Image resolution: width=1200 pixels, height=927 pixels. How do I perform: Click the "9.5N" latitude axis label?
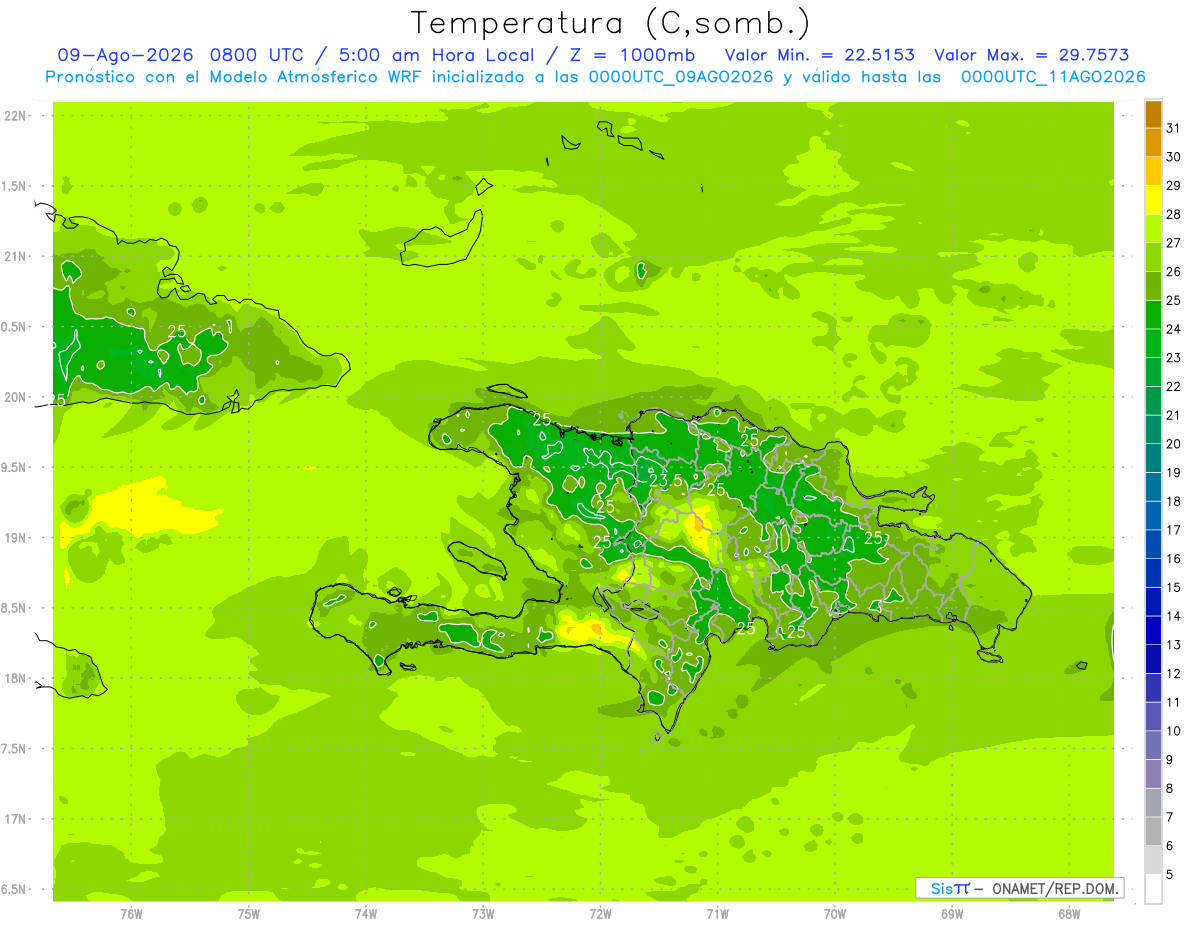pyautogui.click(x=15, y=467)
